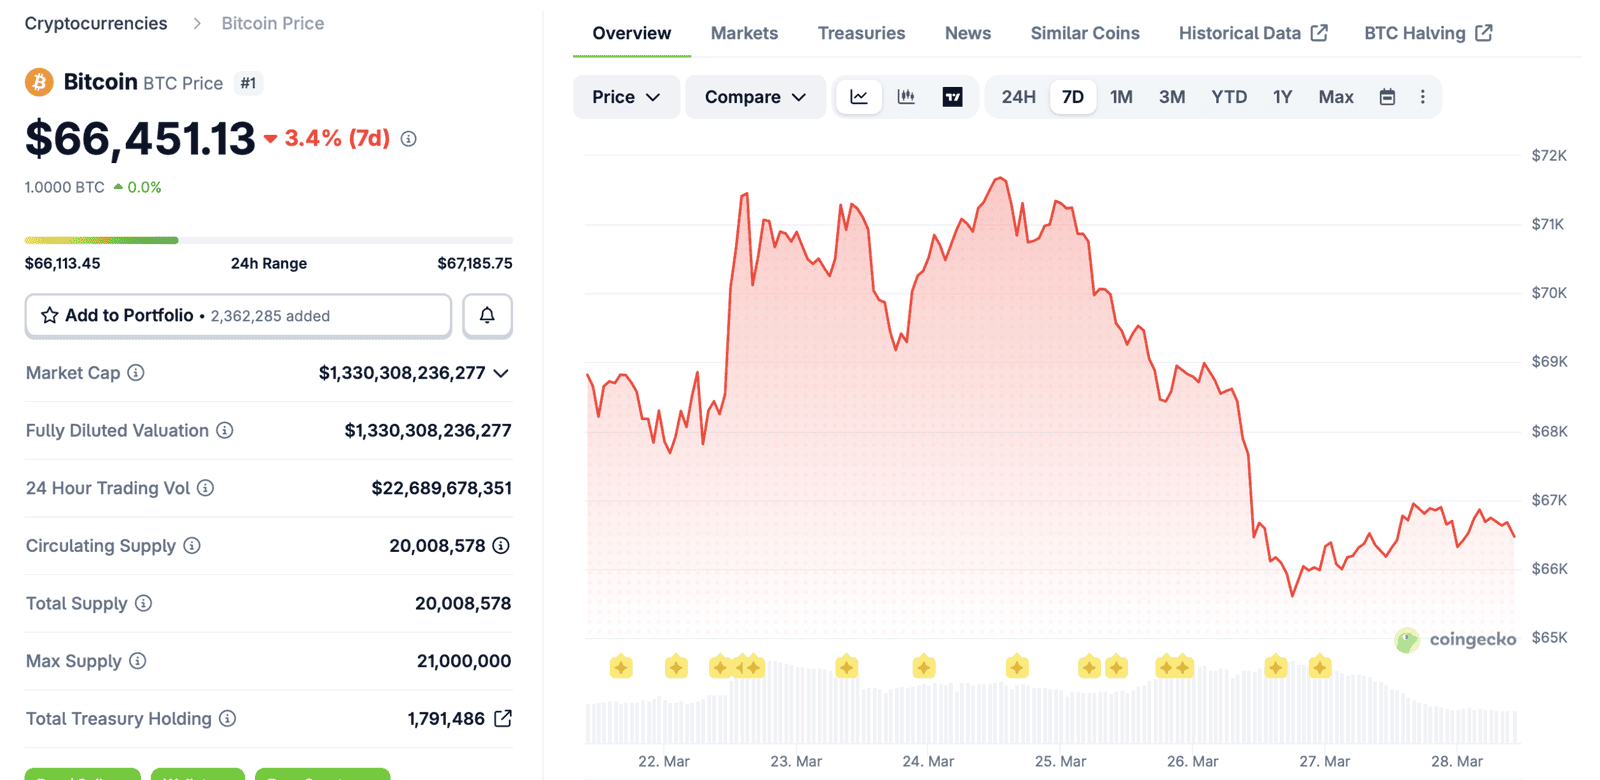The image size is (1600, 780).
Task: Open the Compare dropdown
Action: [x=755, y=97]
